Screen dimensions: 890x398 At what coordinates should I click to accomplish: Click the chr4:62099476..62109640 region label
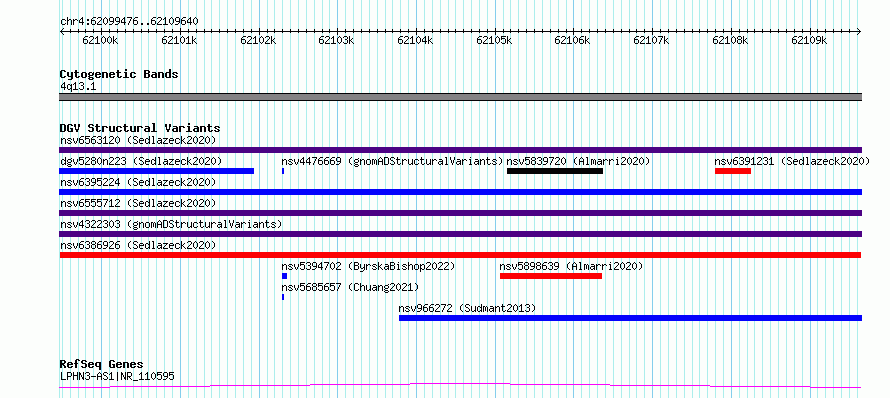point(129,21)
